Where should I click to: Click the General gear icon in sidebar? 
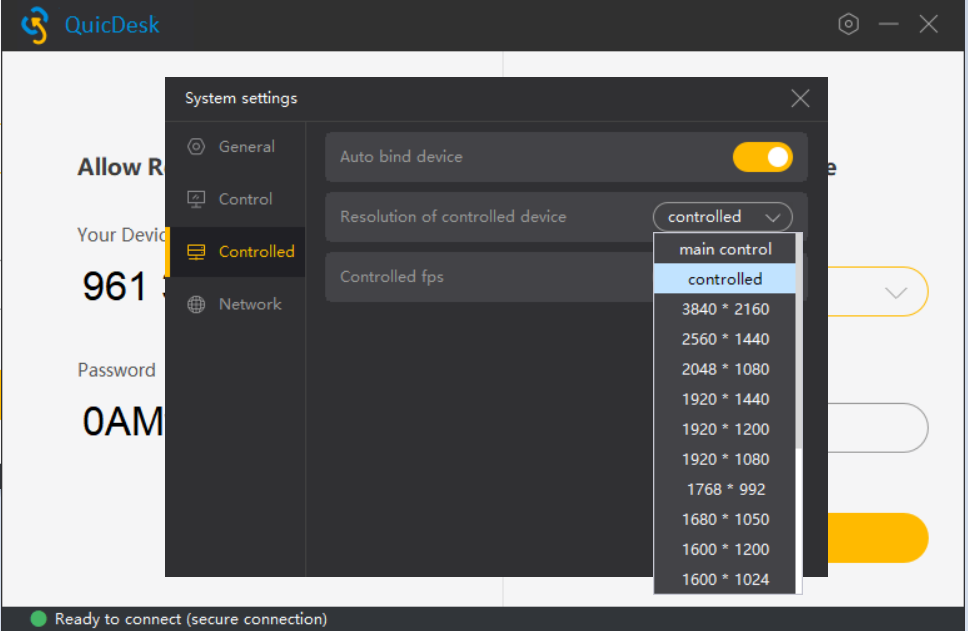[196, 147]
